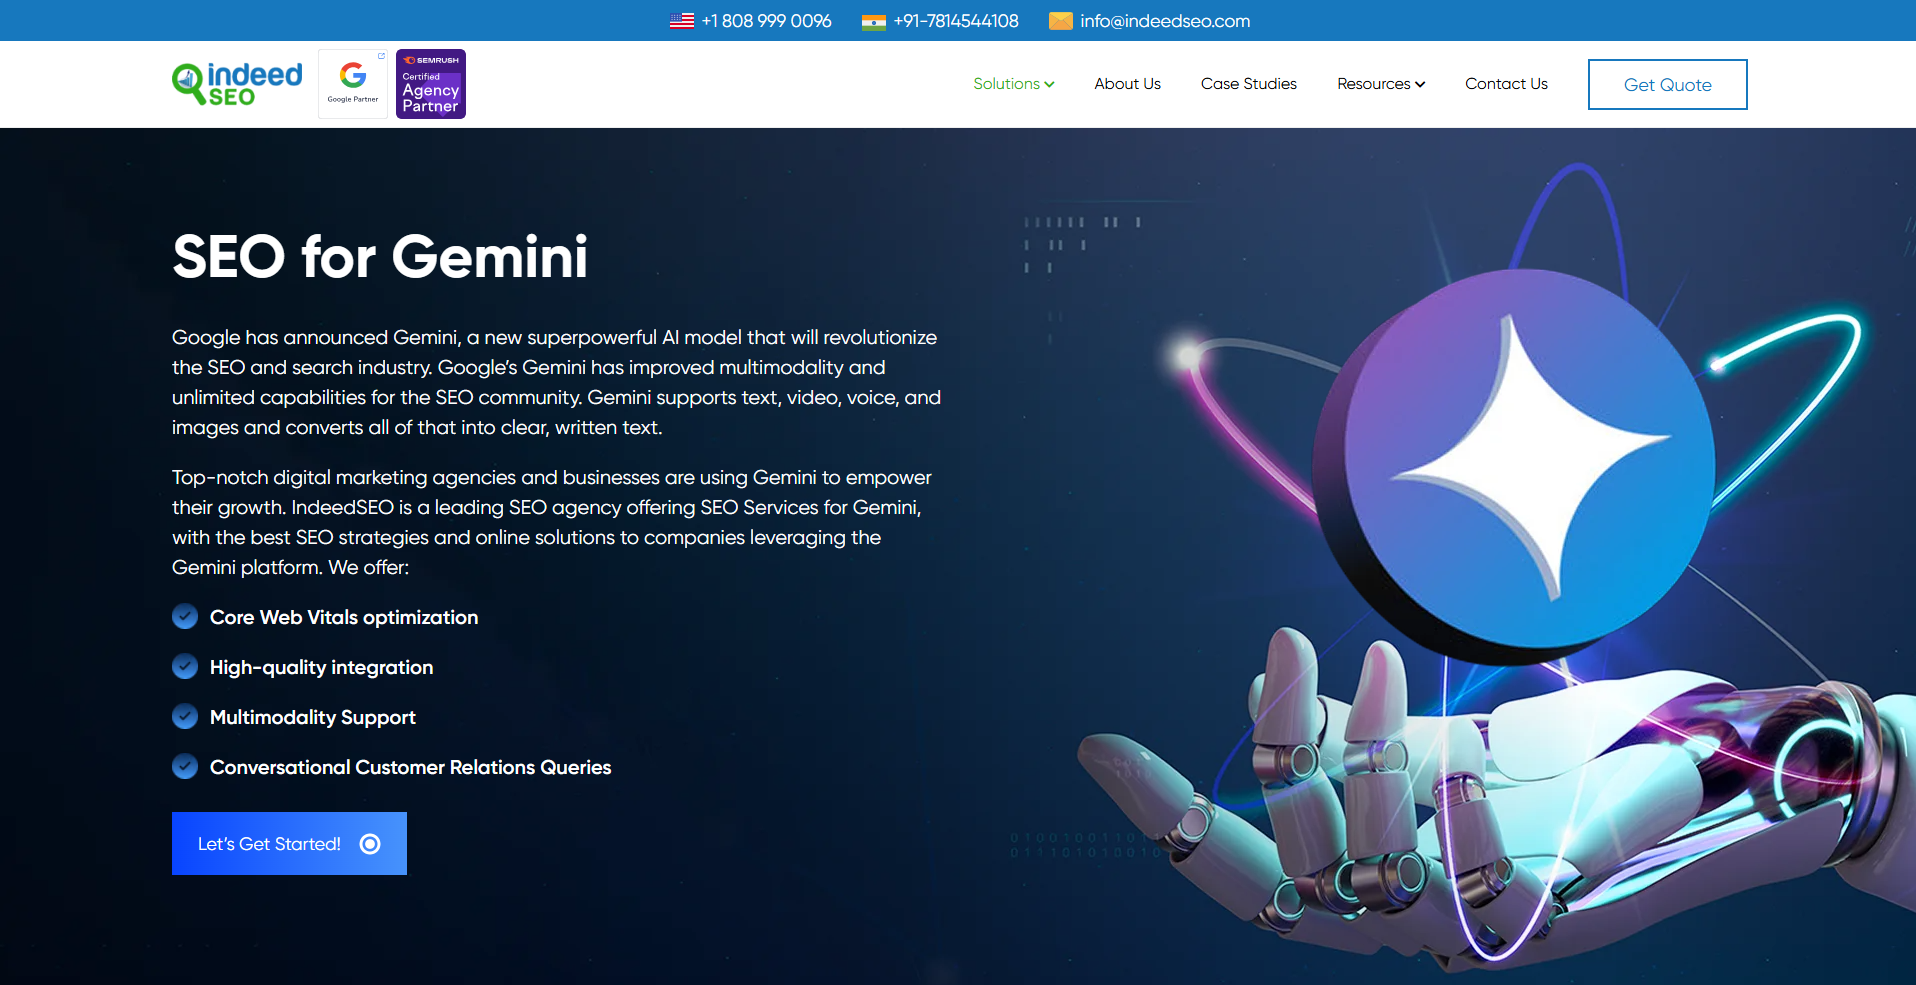The image size is (1916, 985).
Task: Click the checkmark beside Multimodality Support
Action: [185, 716]
